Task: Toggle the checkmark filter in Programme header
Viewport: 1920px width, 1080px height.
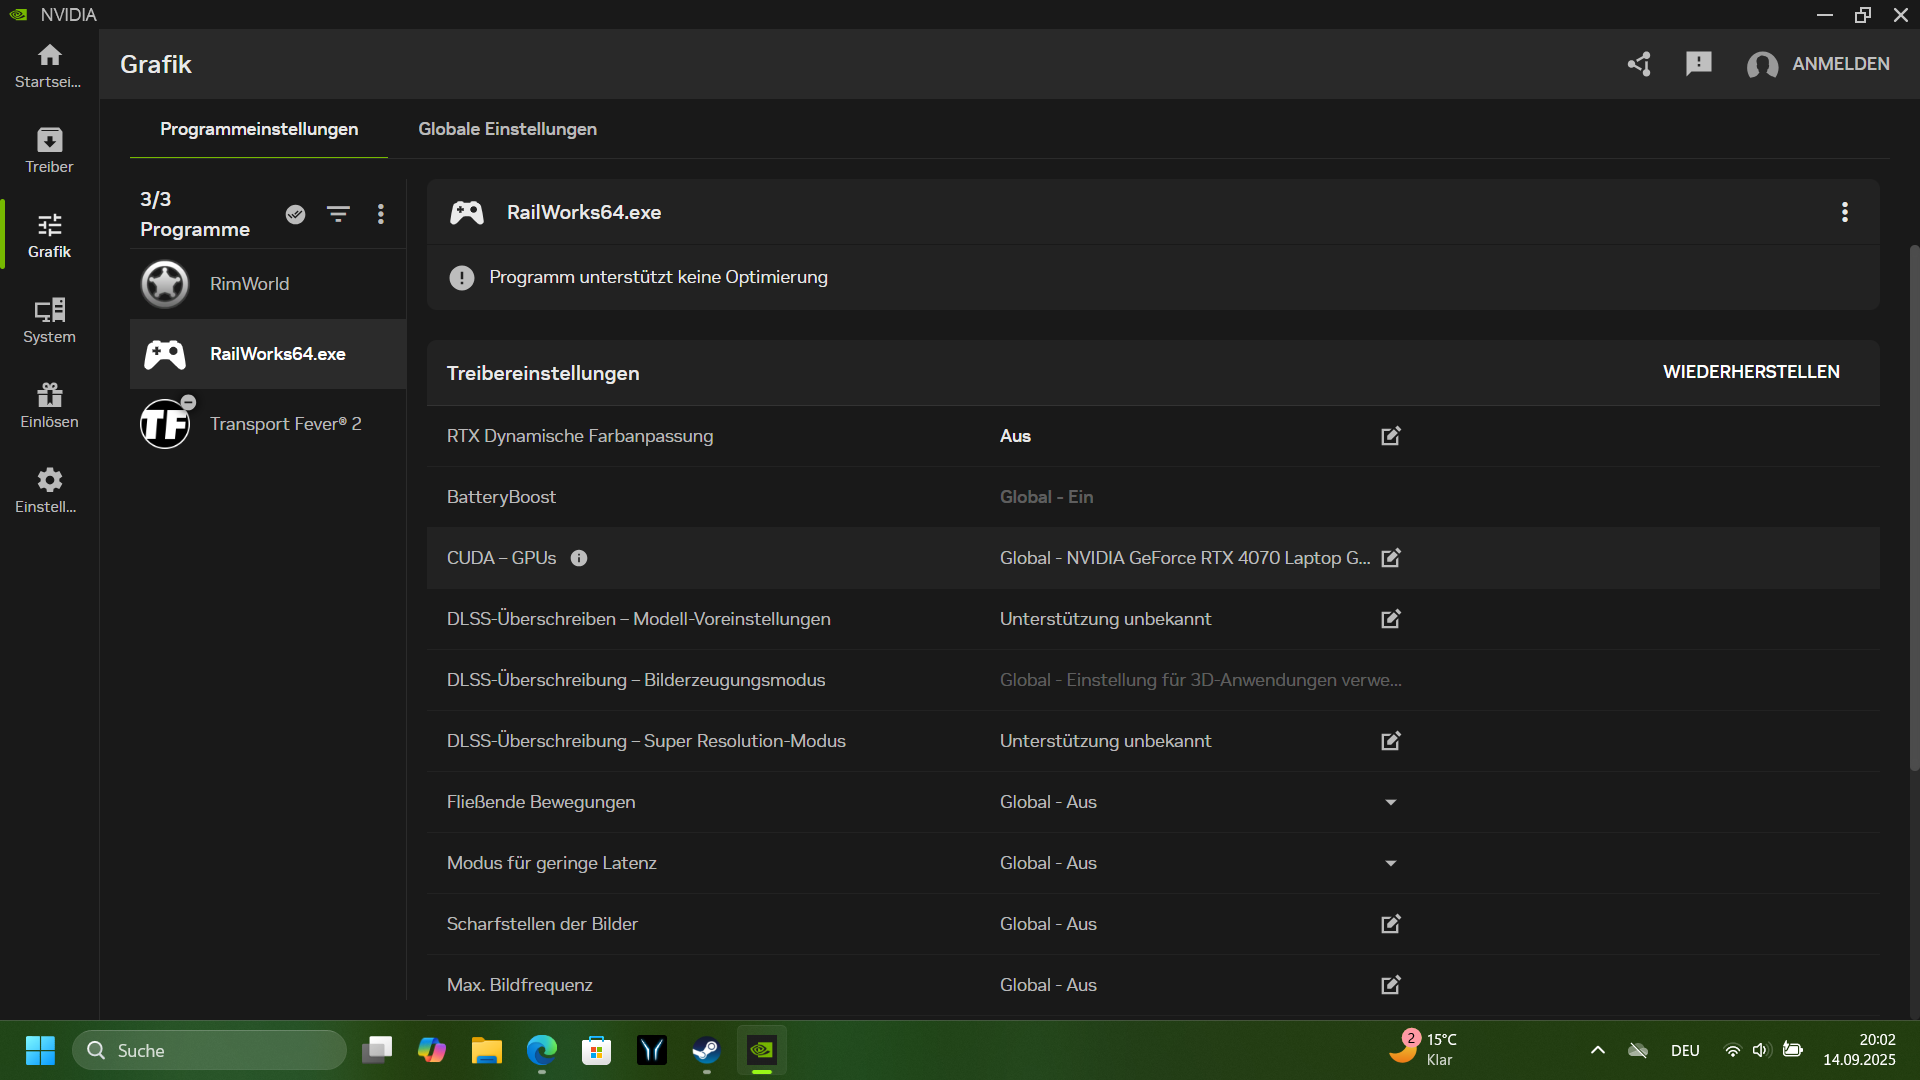Action: click(295, 214)
